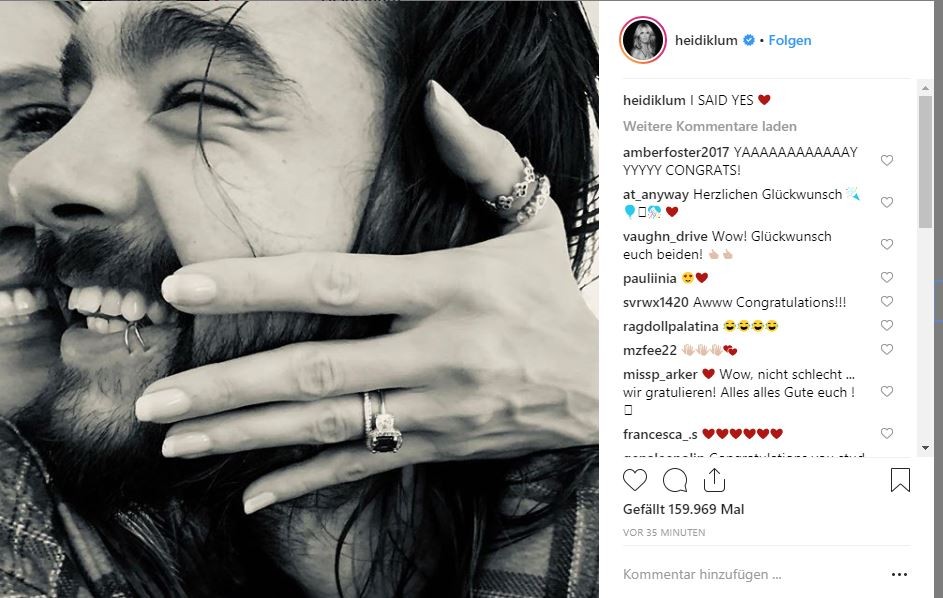
Task: Like at_anyway's comment heart
Action: point(886,202)
